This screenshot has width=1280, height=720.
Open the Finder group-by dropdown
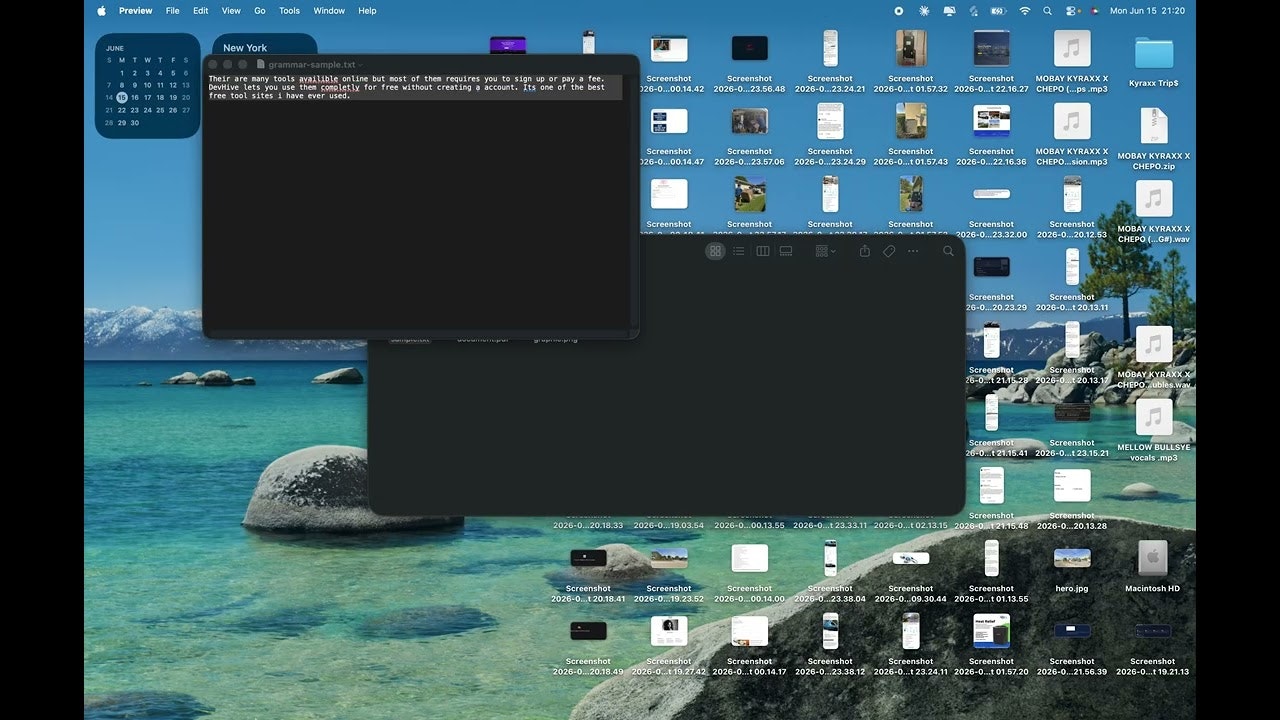825,251
